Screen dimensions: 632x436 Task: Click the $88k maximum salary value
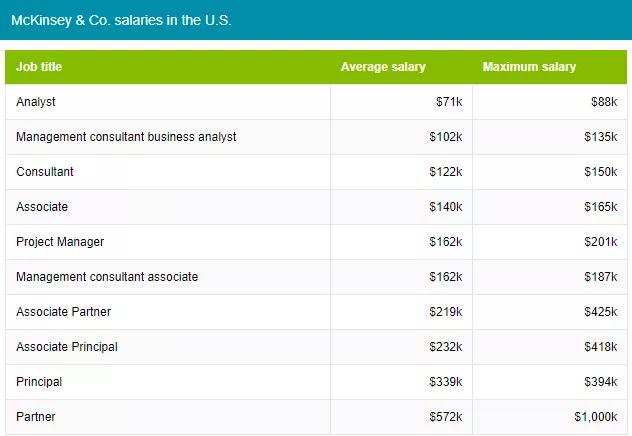(604, 102)
